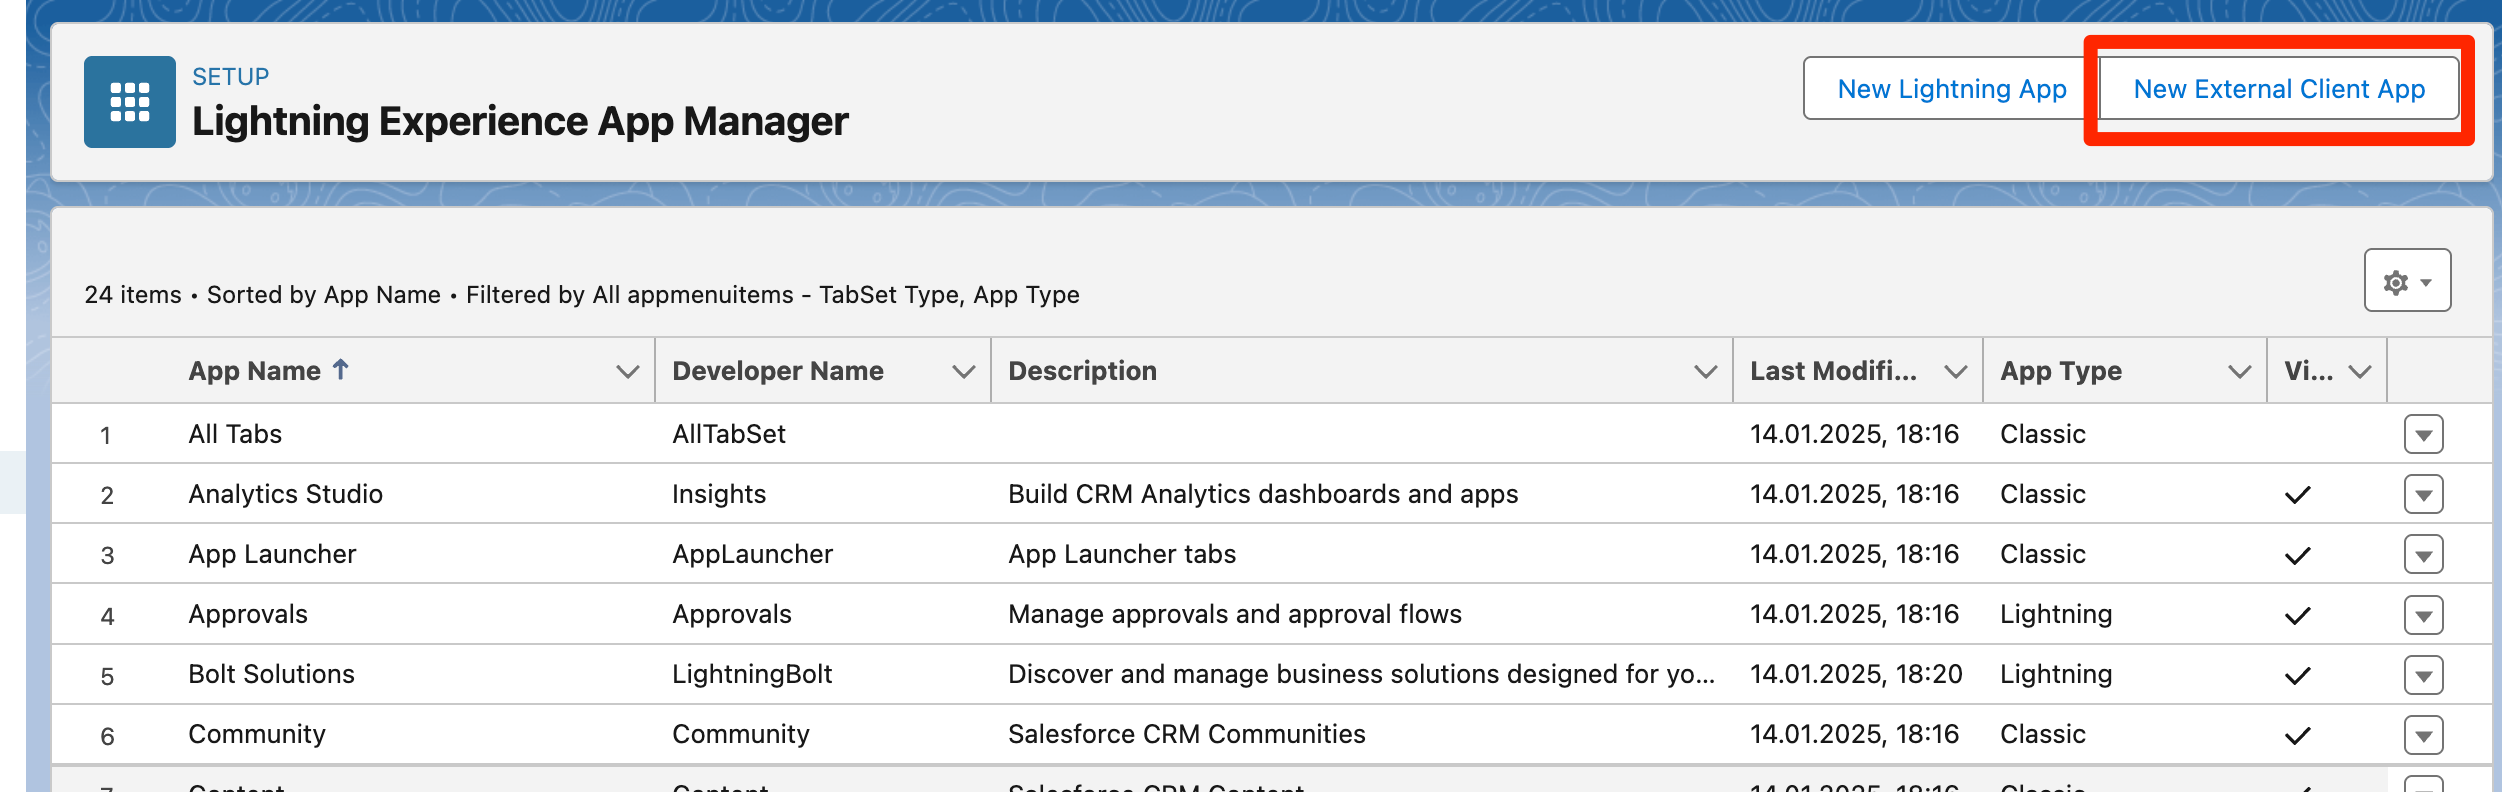
Task: Open row actions for Community
Action: click(x=2422, y=735)
